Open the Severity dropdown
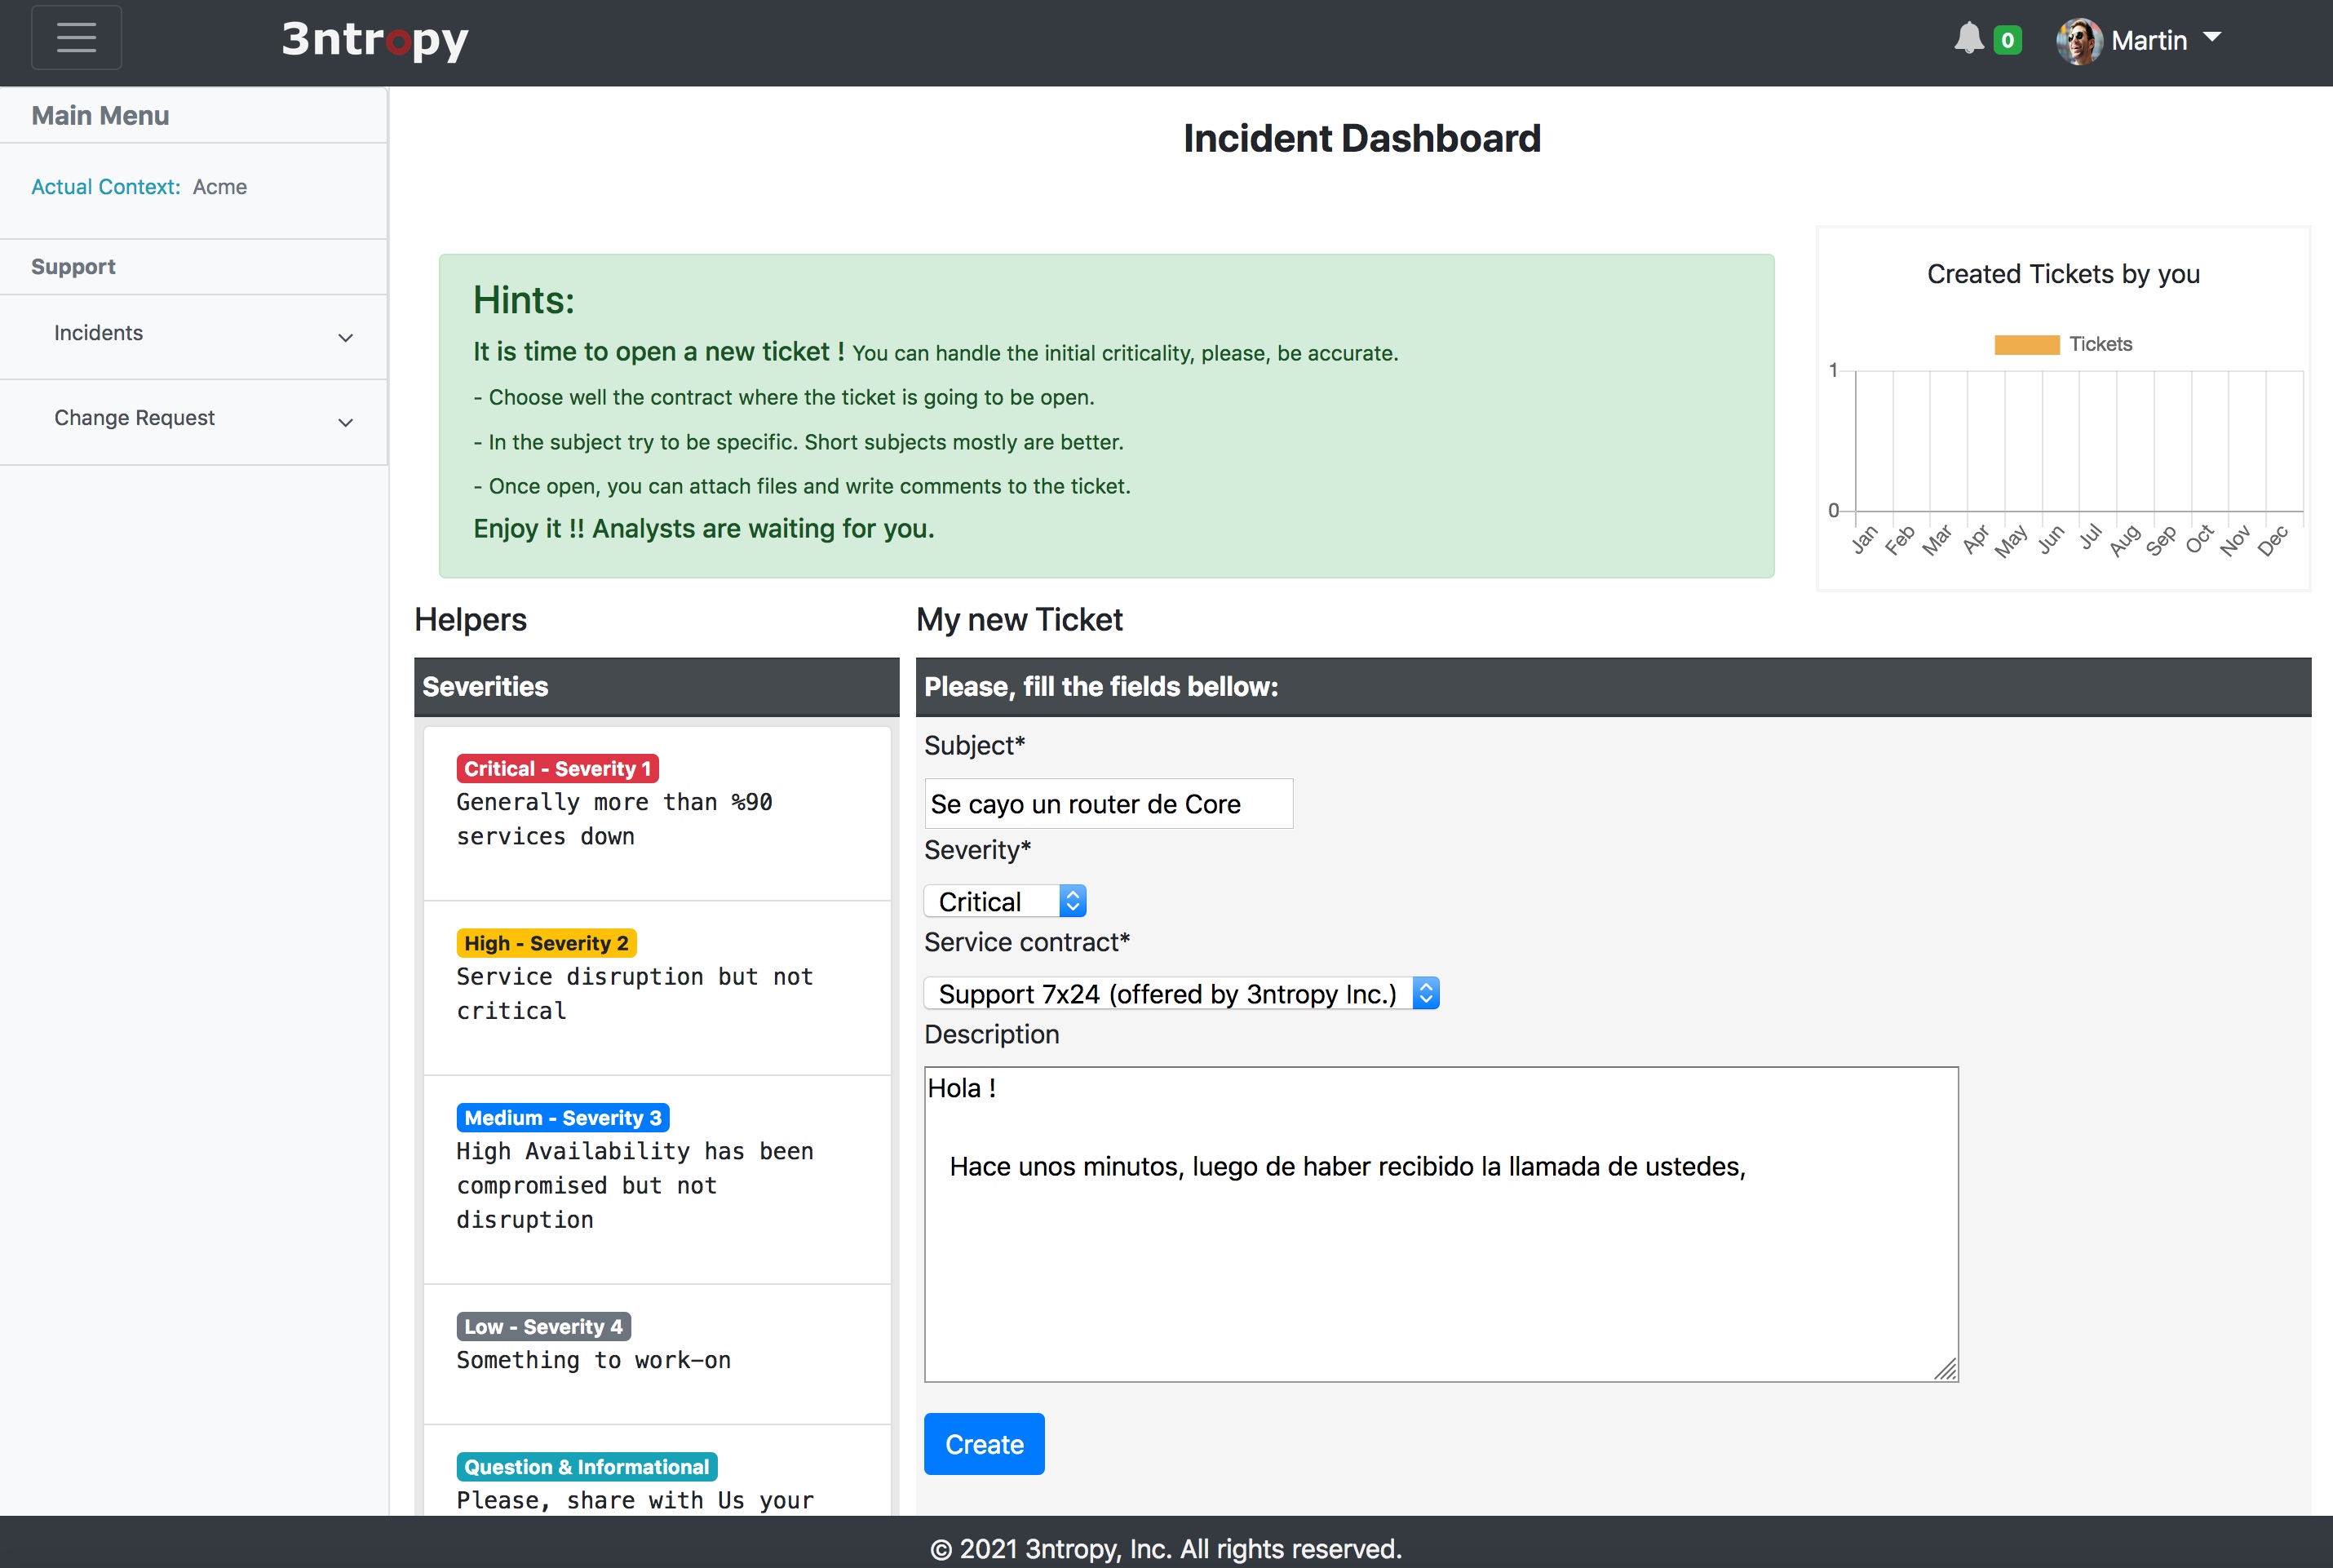Image resolution: width=2333 pixels, height=1568 pixels. pos(1005,901)
